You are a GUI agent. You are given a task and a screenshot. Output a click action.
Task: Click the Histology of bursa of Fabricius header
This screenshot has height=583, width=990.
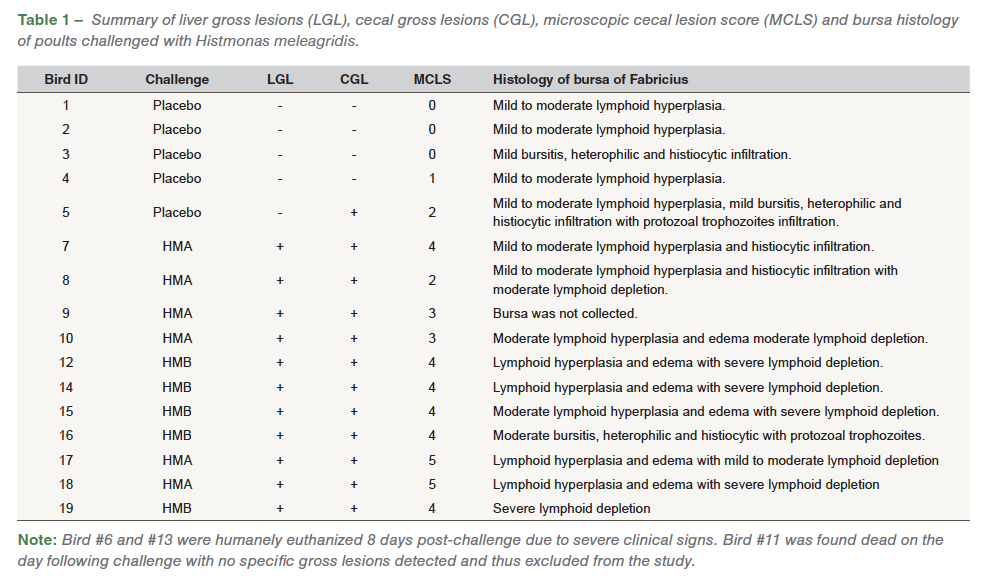tap(590, 79)
